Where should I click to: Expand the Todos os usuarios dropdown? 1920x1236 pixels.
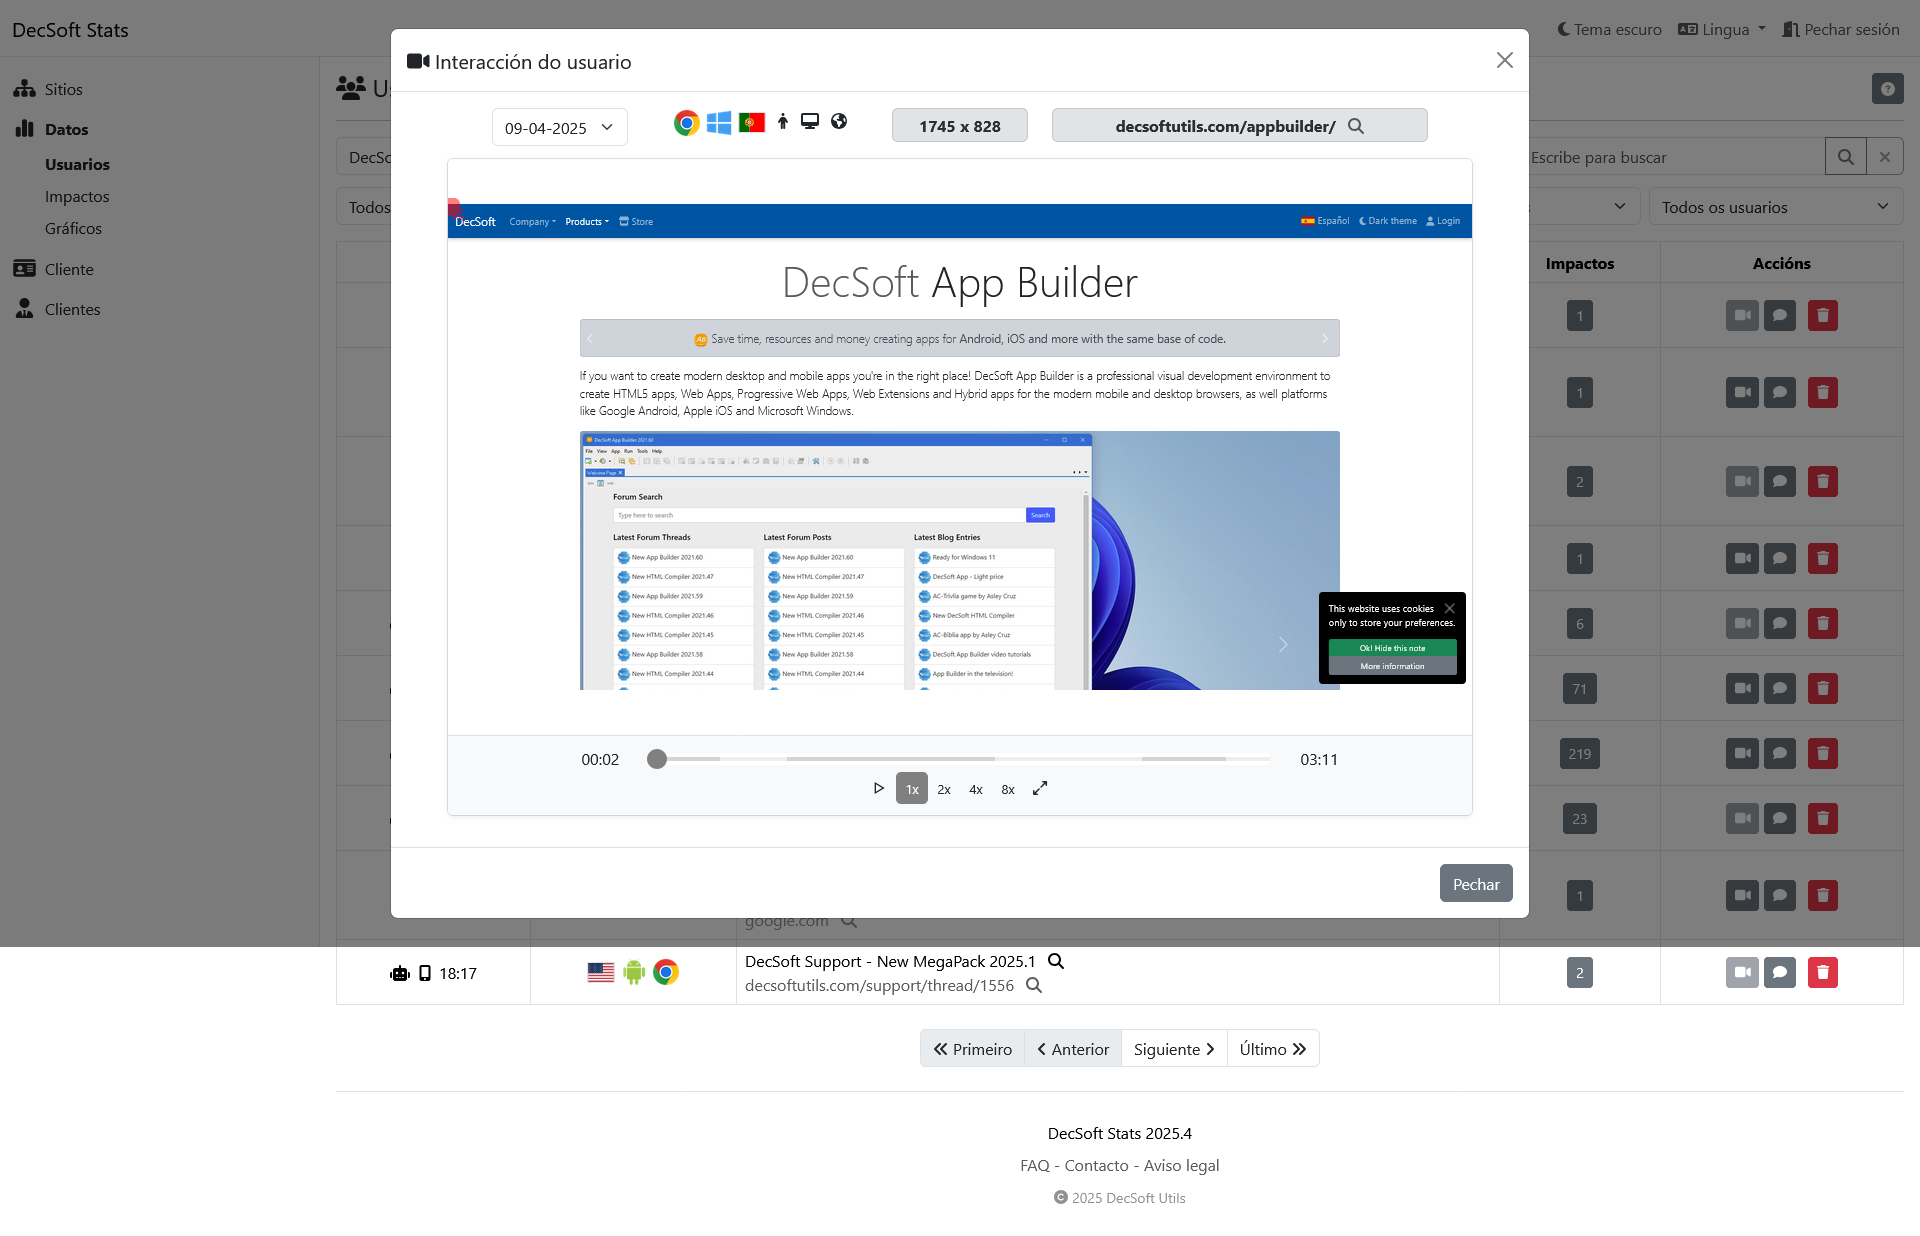tap(1776, 206)
